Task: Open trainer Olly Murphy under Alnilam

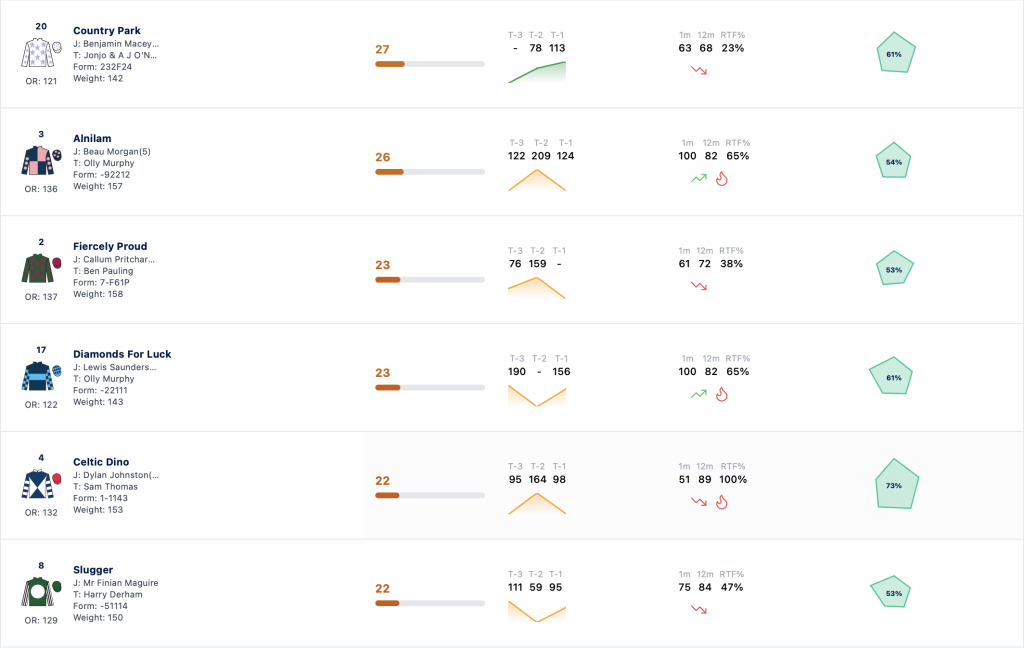Action: [109, 163]
